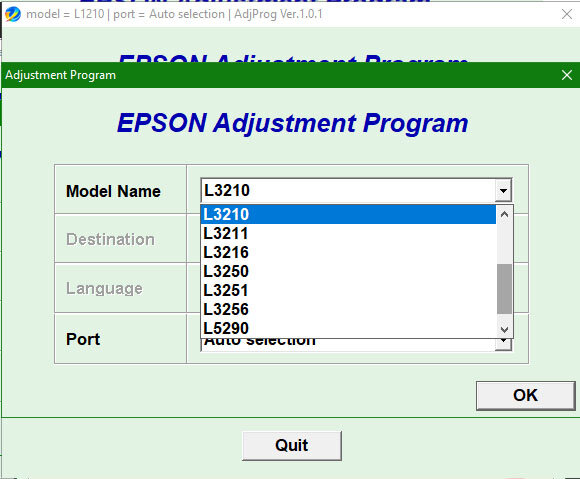Click the Quit button
The width and height of the screenshot is (580, 479).
pos(291,445)
